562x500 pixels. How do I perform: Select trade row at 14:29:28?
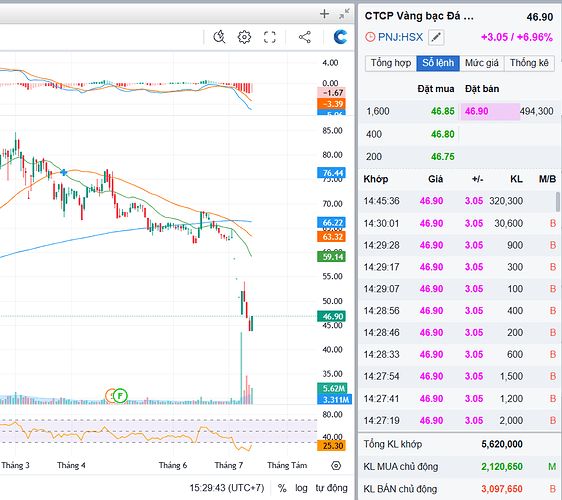coord(459,245)
